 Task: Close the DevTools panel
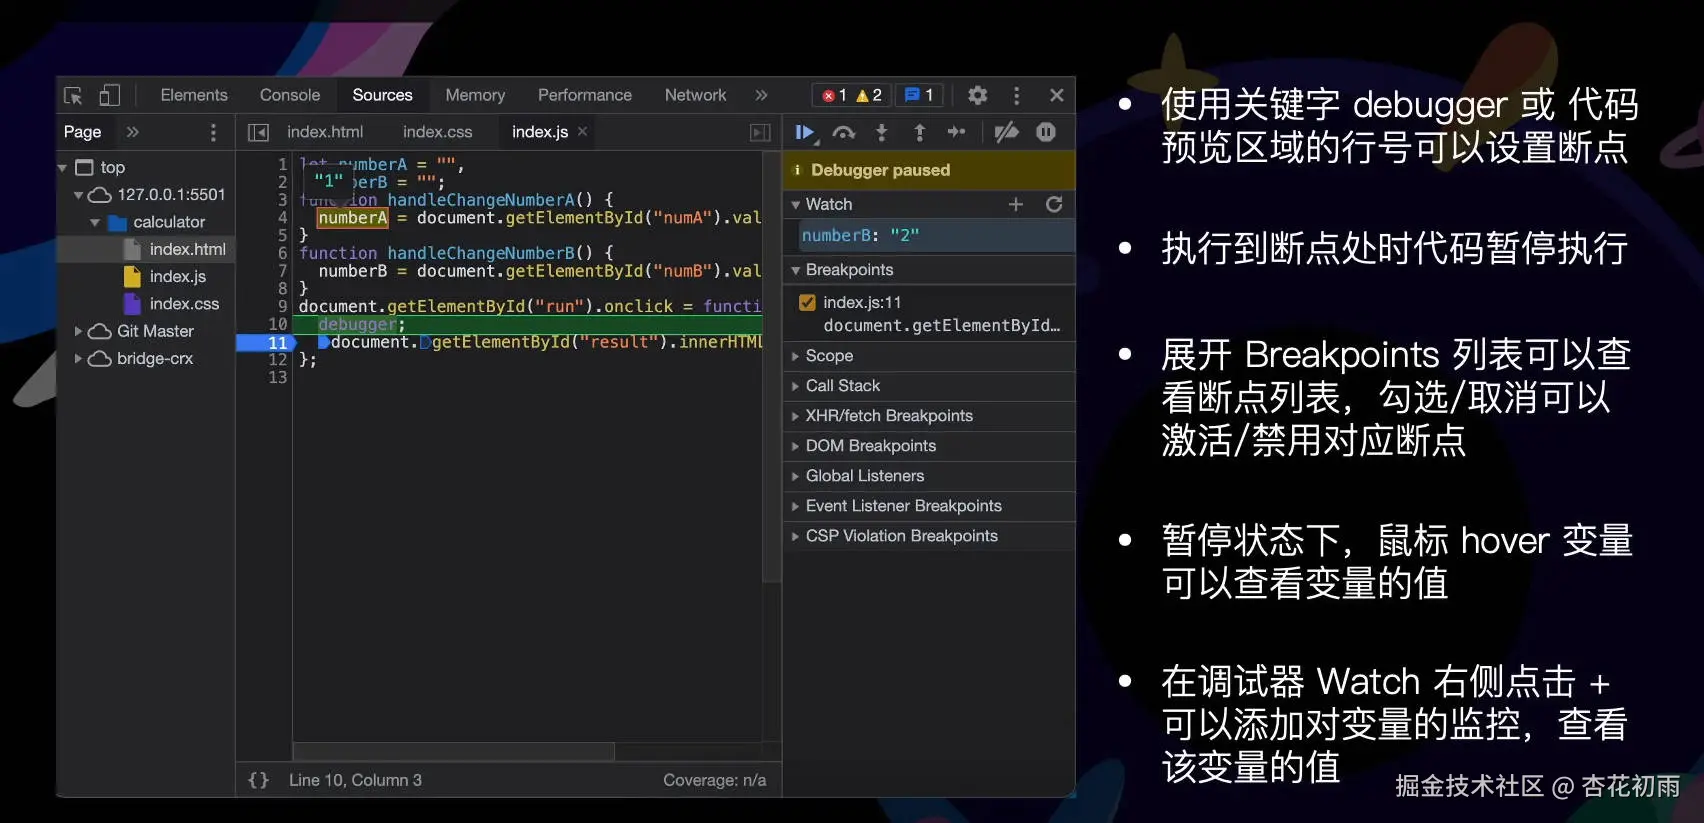click(x=1056, y=95)
